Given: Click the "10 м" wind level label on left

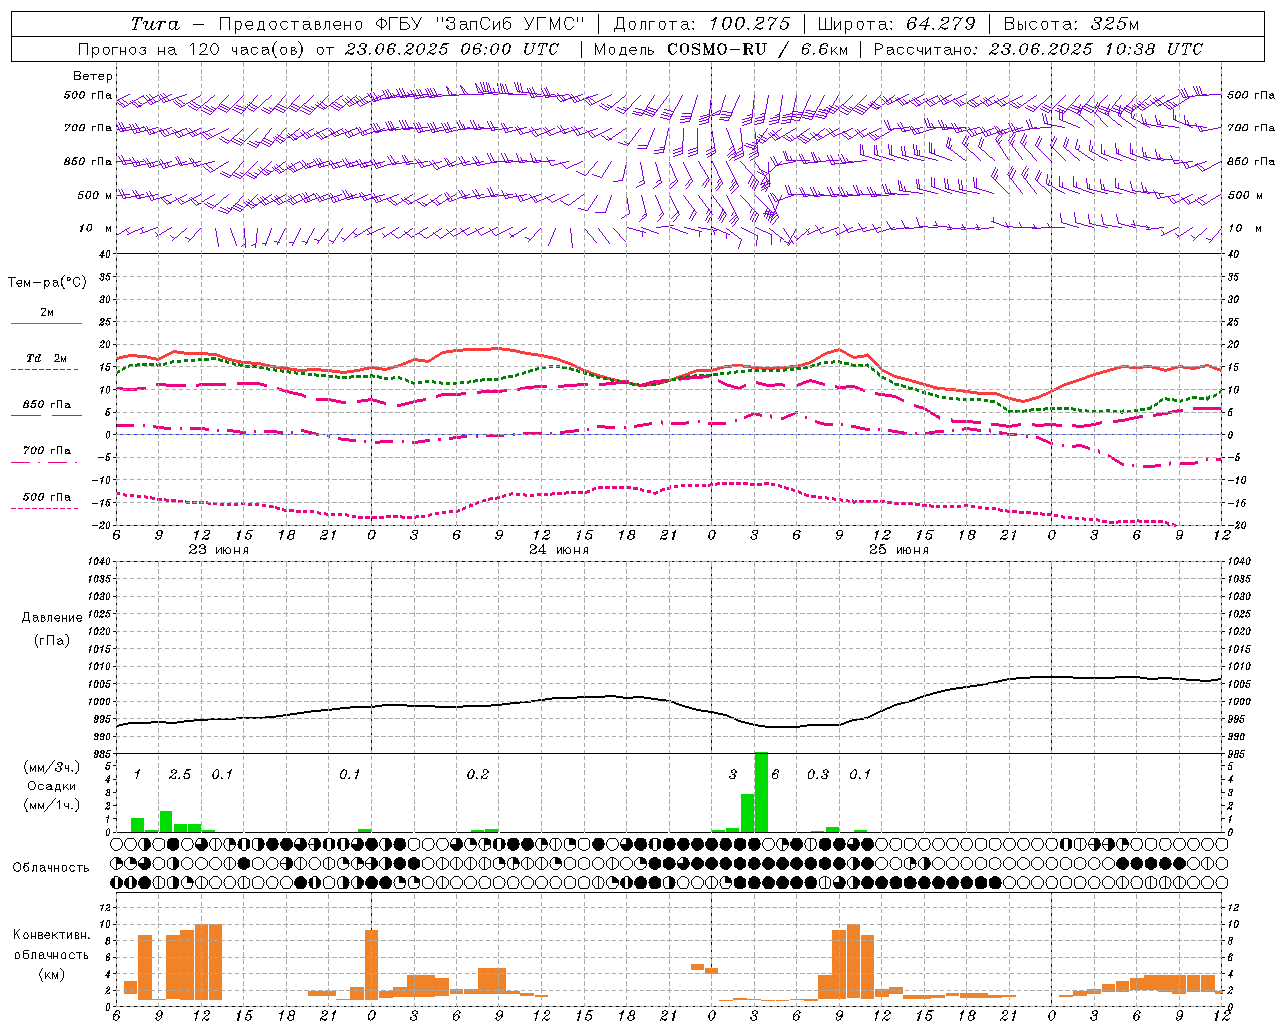Looking at the screenshot, I should pos(95,229).
